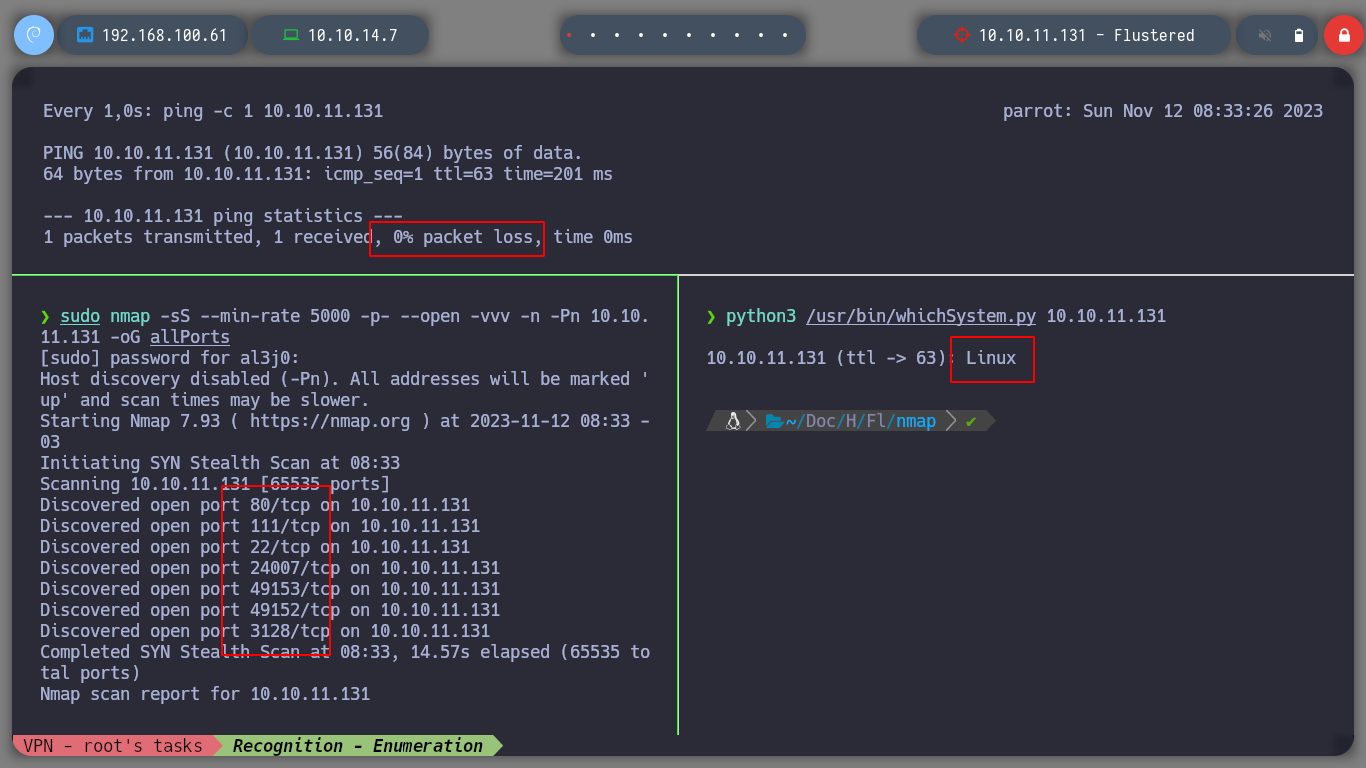1366x768 pixels.
Task: Click Every 1,0s: ping watch header
Action: [213, 111]
